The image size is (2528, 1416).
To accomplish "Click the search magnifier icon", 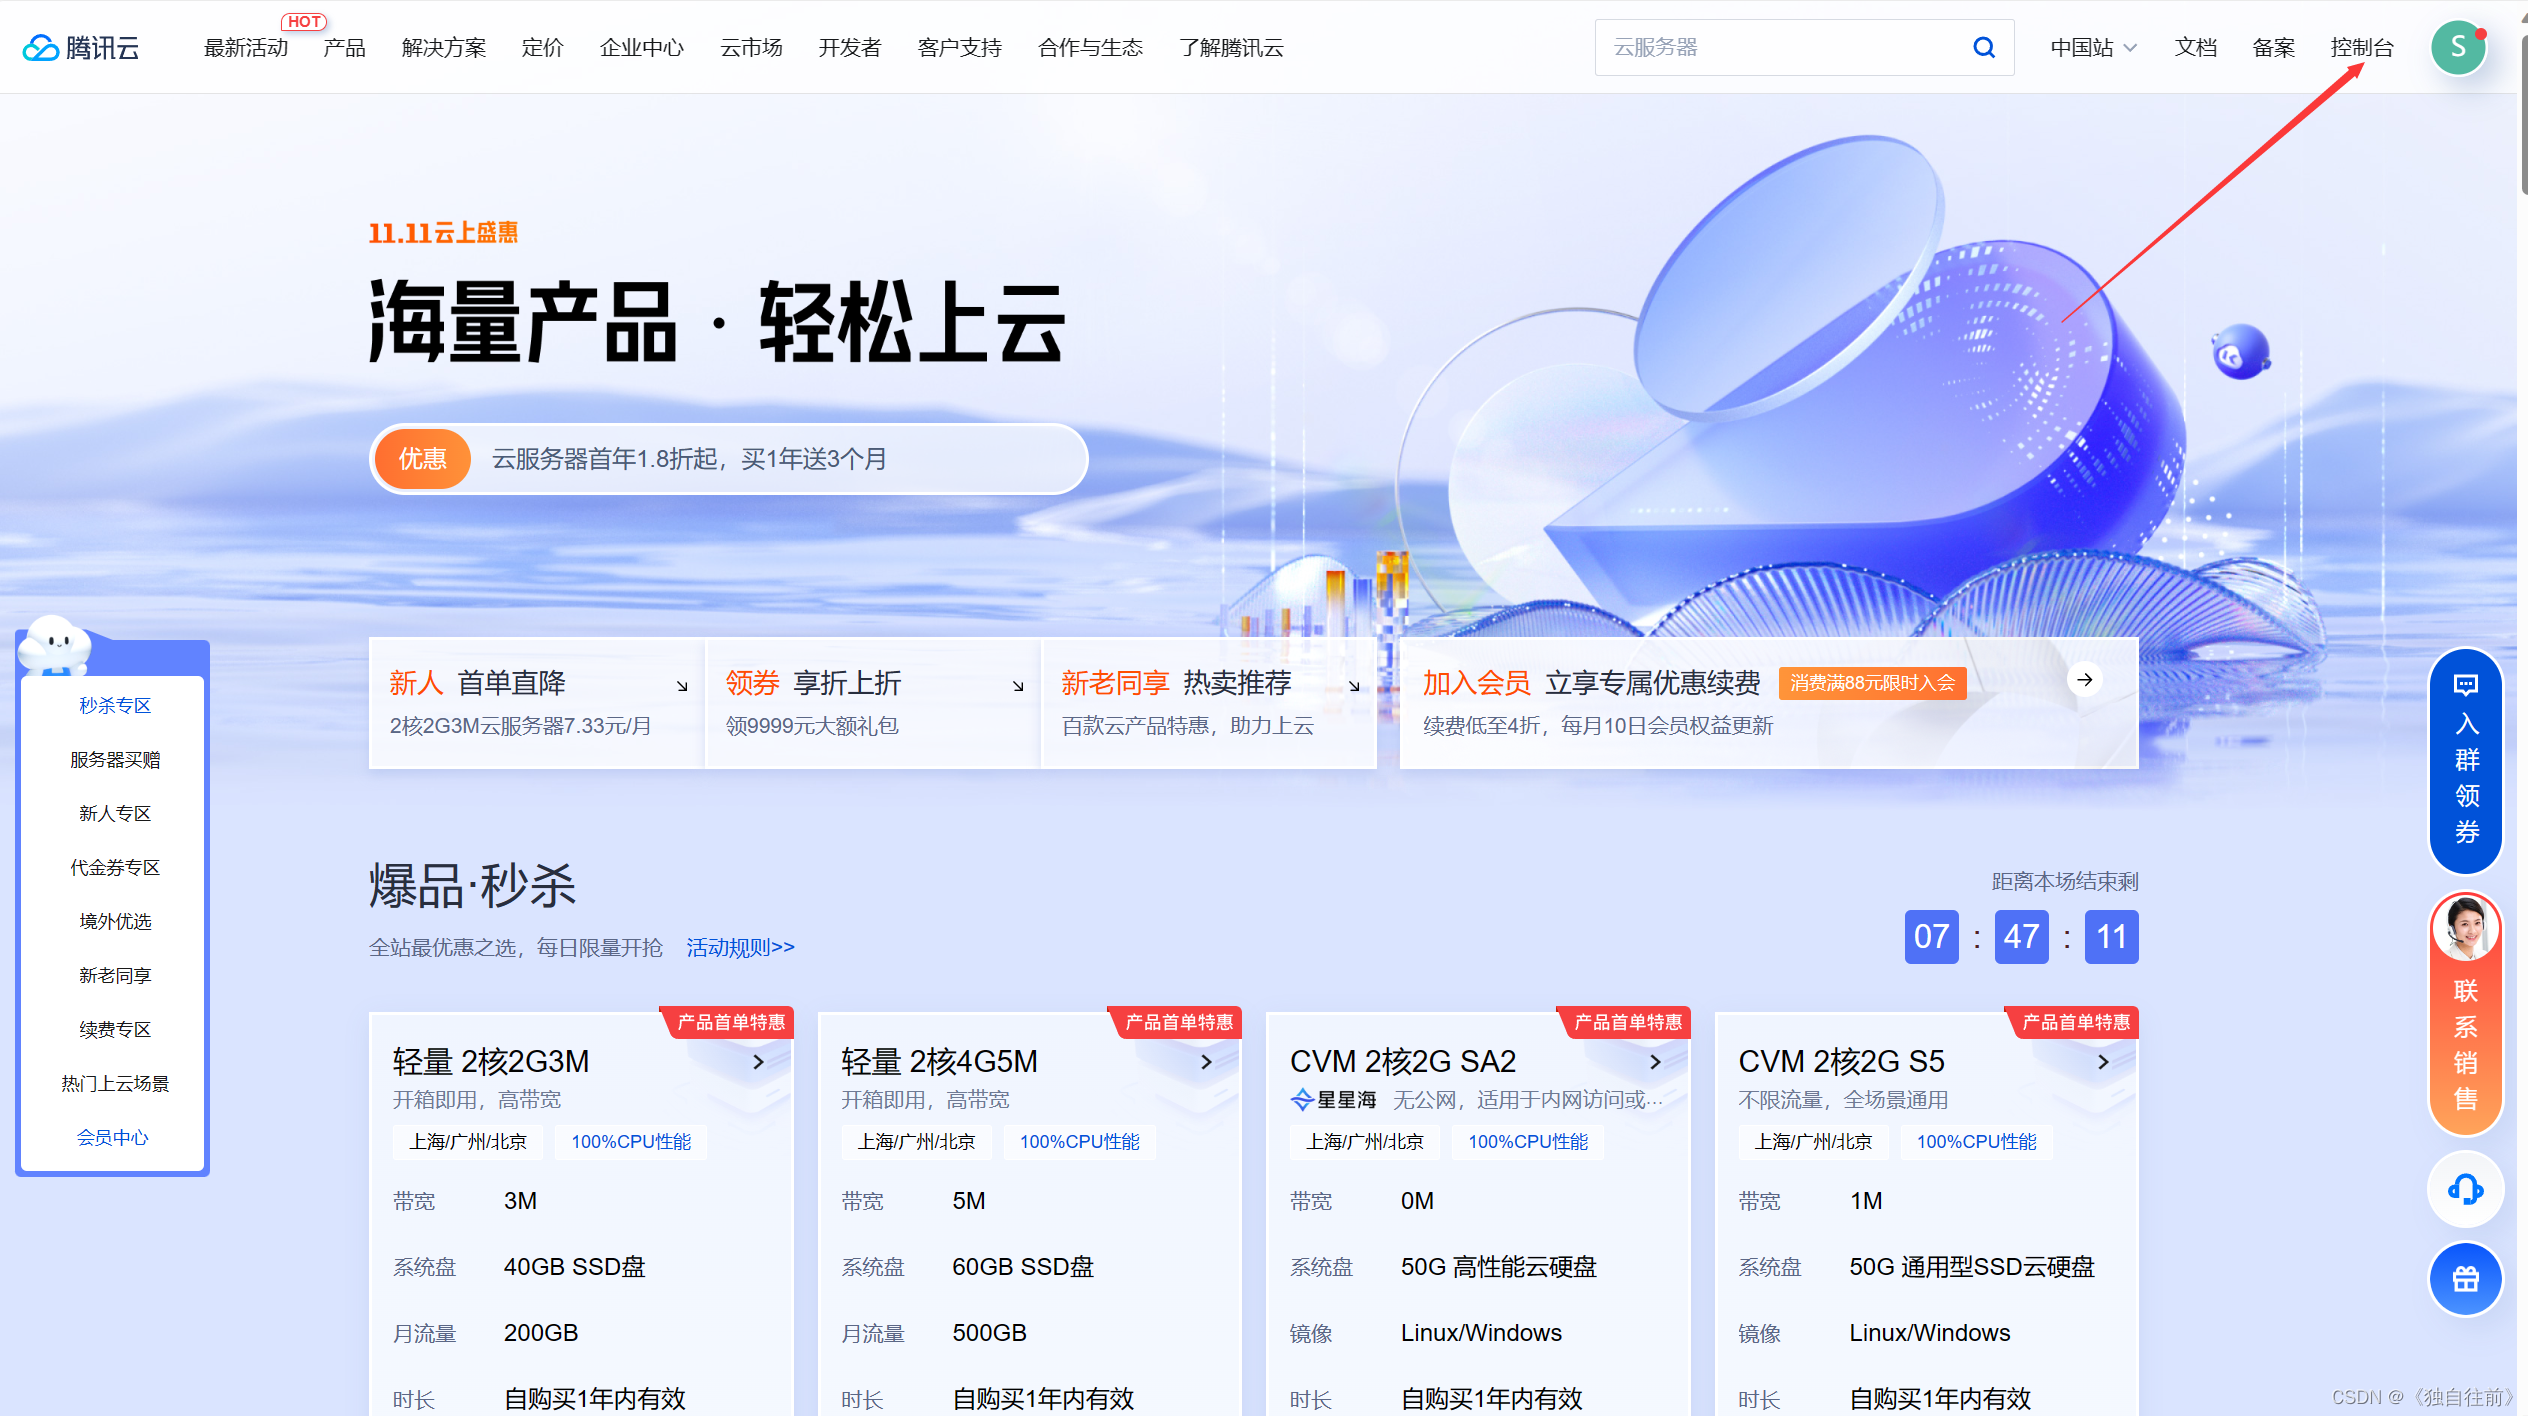I will point(1985,47).
